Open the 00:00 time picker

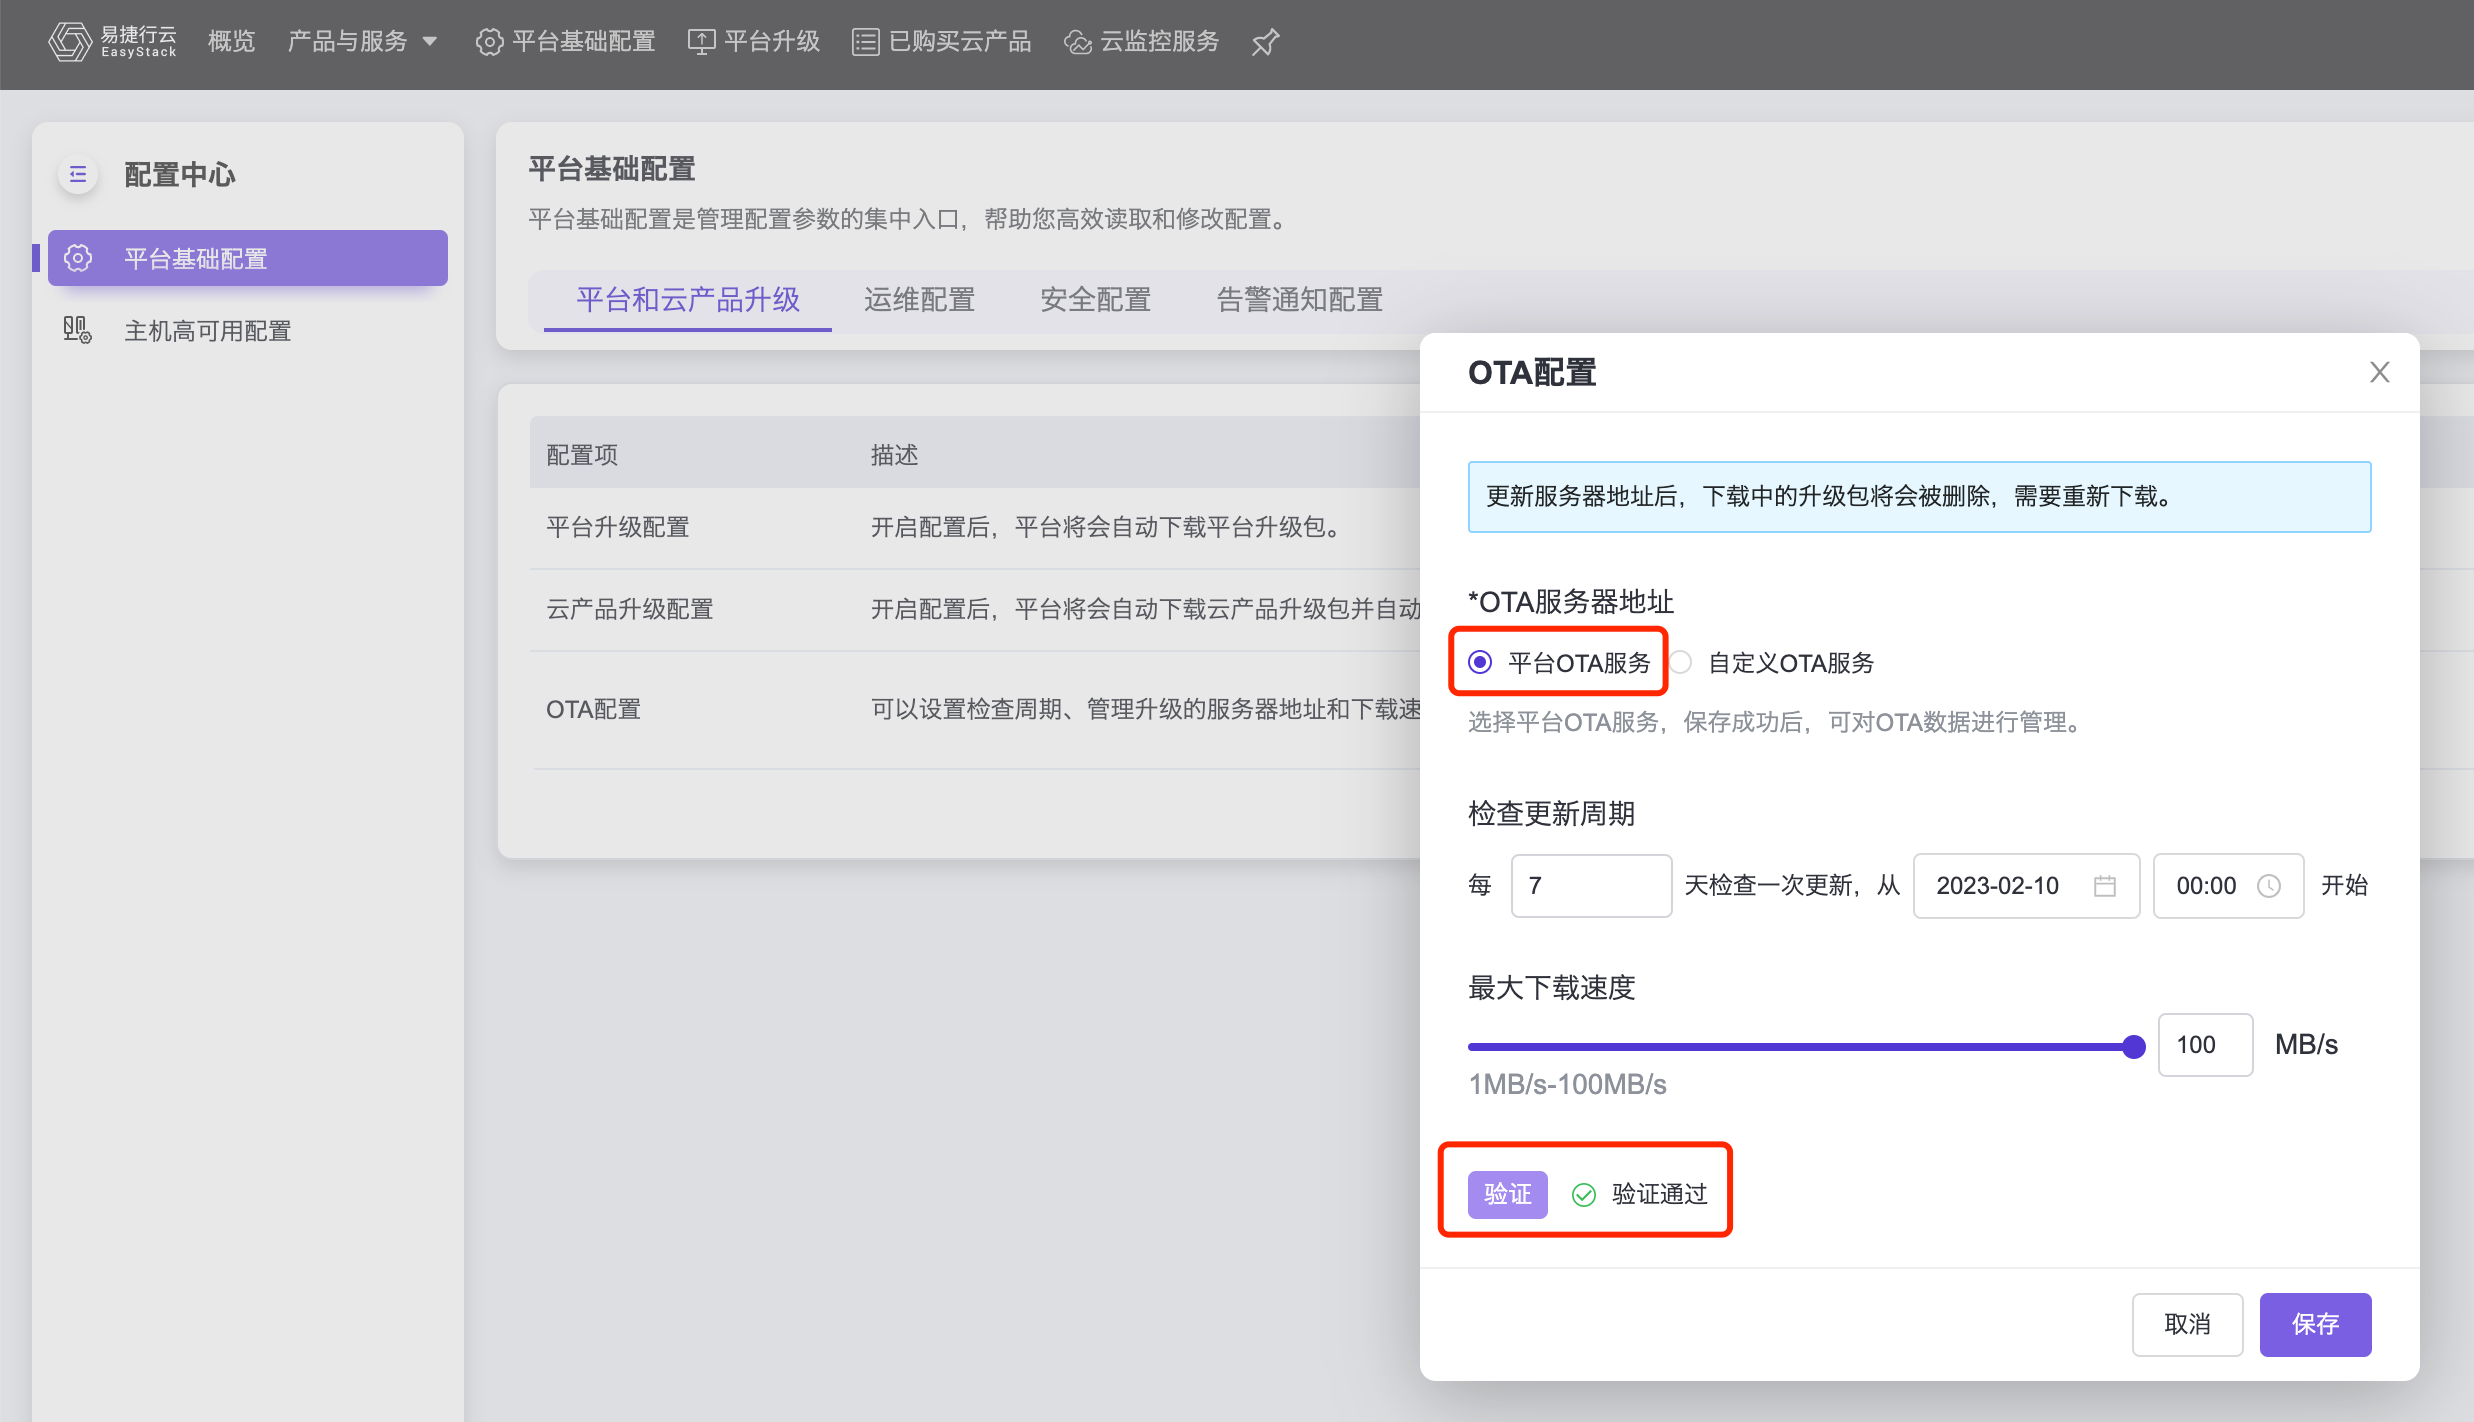(x=2206, y=886)
